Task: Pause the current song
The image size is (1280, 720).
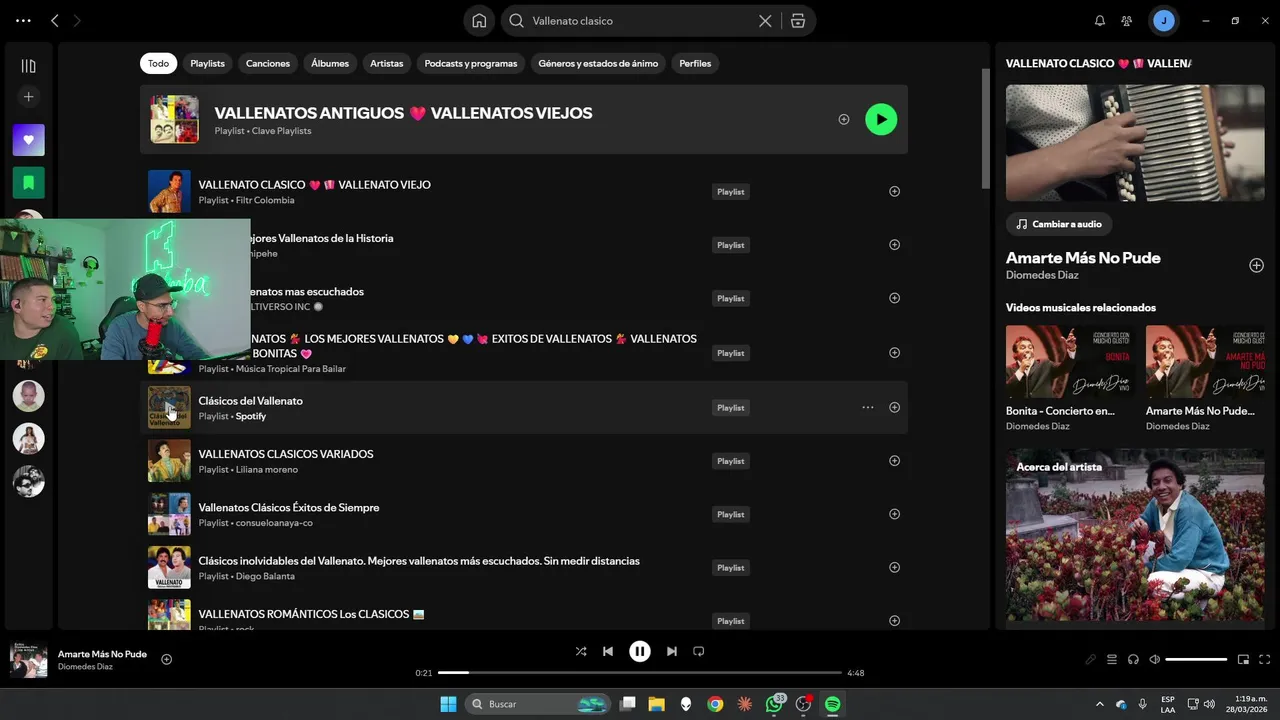Action: pyautogui.click(x=640, y=651)
